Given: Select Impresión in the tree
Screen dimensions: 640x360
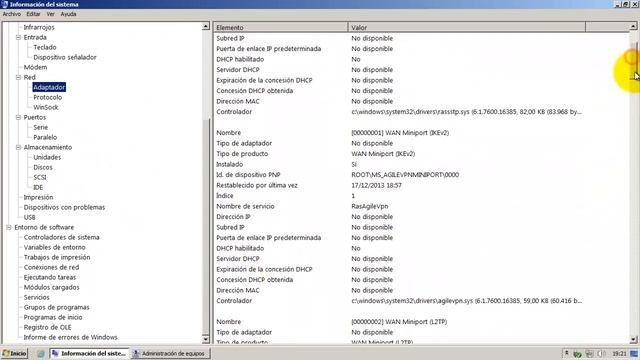Looking at the screenshot, I should 38,198.
